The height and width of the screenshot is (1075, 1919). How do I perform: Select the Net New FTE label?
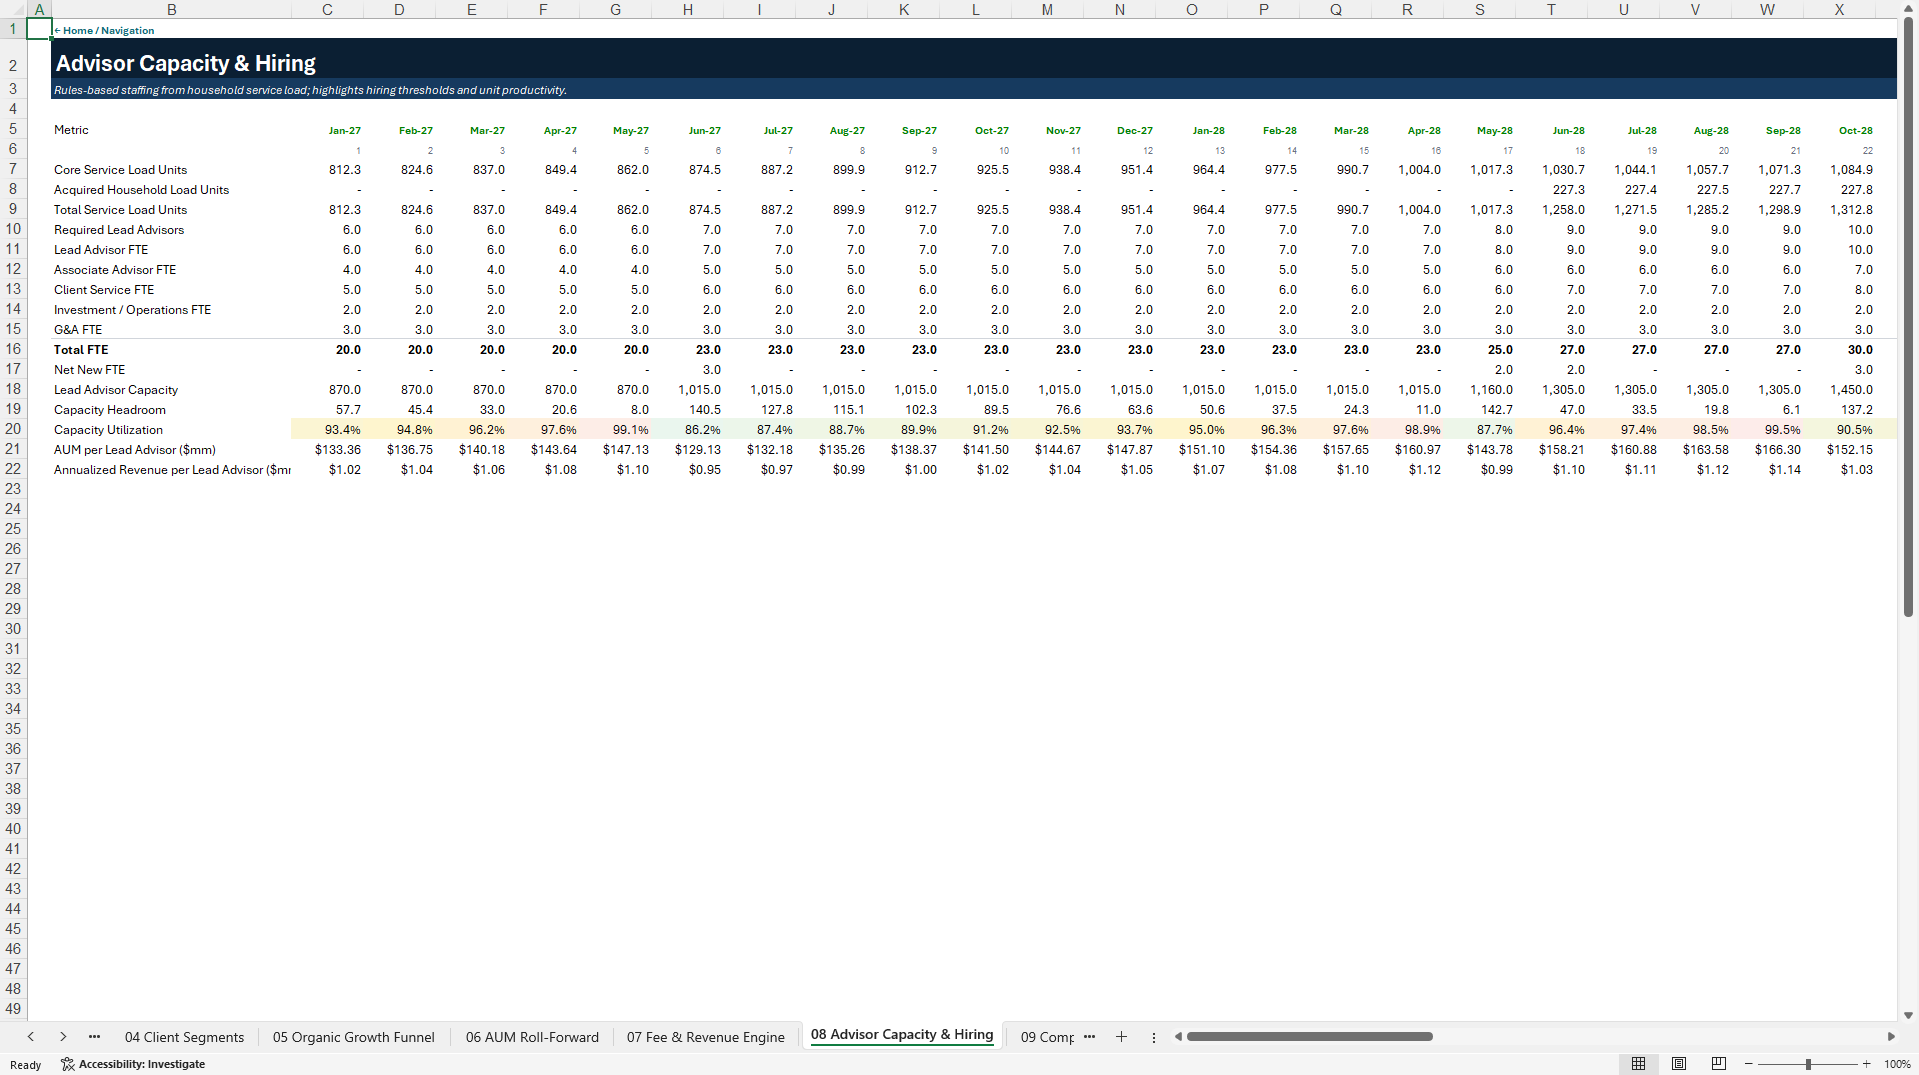click(x=89, y=370)
